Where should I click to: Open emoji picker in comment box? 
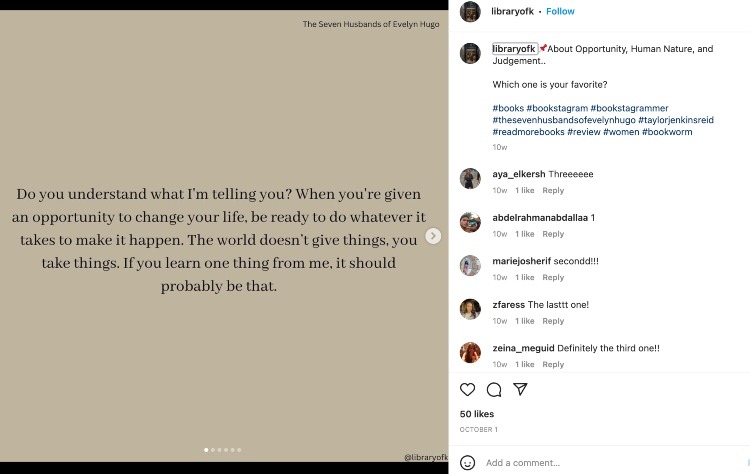pyautogui.click(x=467, y=463)
